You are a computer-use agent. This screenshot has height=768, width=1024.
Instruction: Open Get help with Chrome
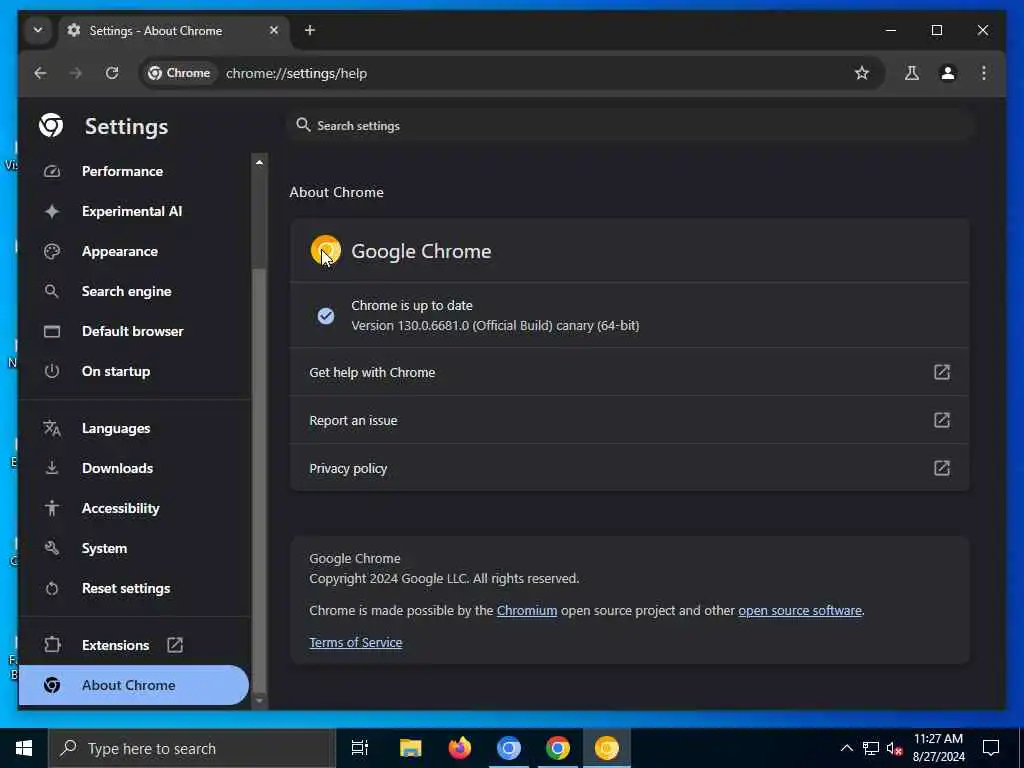(x=630, y=372)
